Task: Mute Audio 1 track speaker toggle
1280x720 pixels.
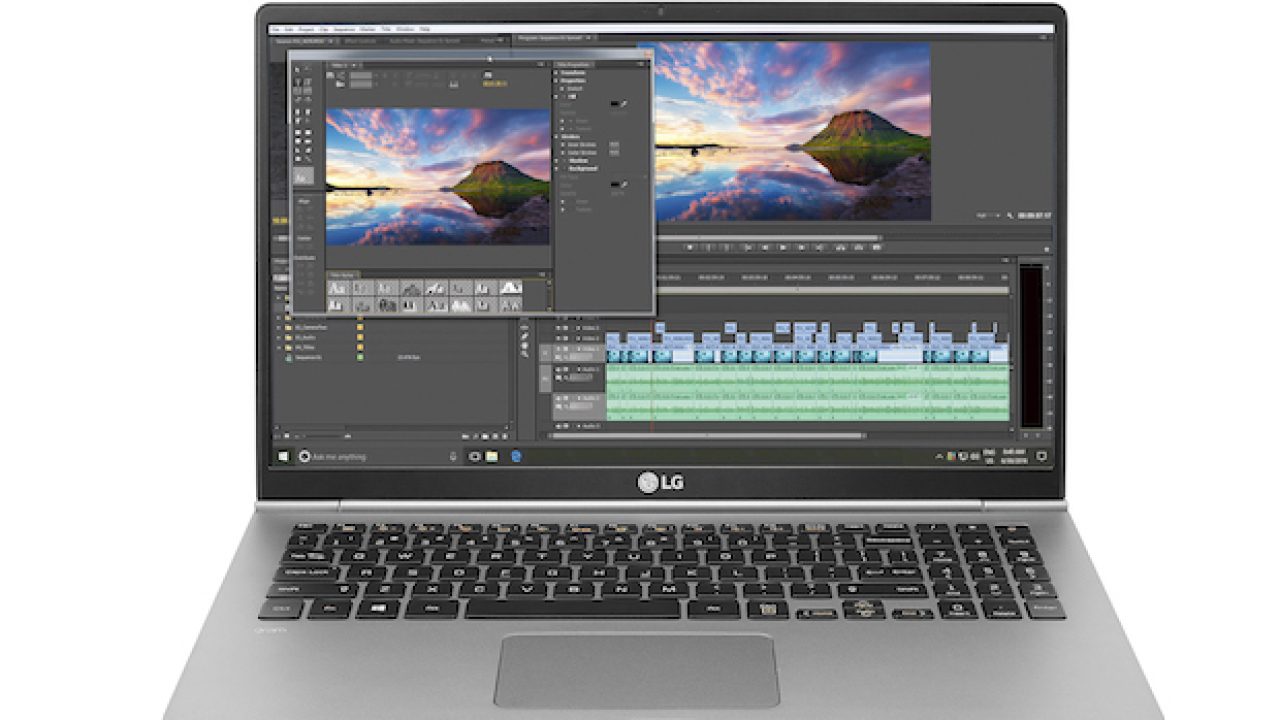Action: click(x=558, y=369)
